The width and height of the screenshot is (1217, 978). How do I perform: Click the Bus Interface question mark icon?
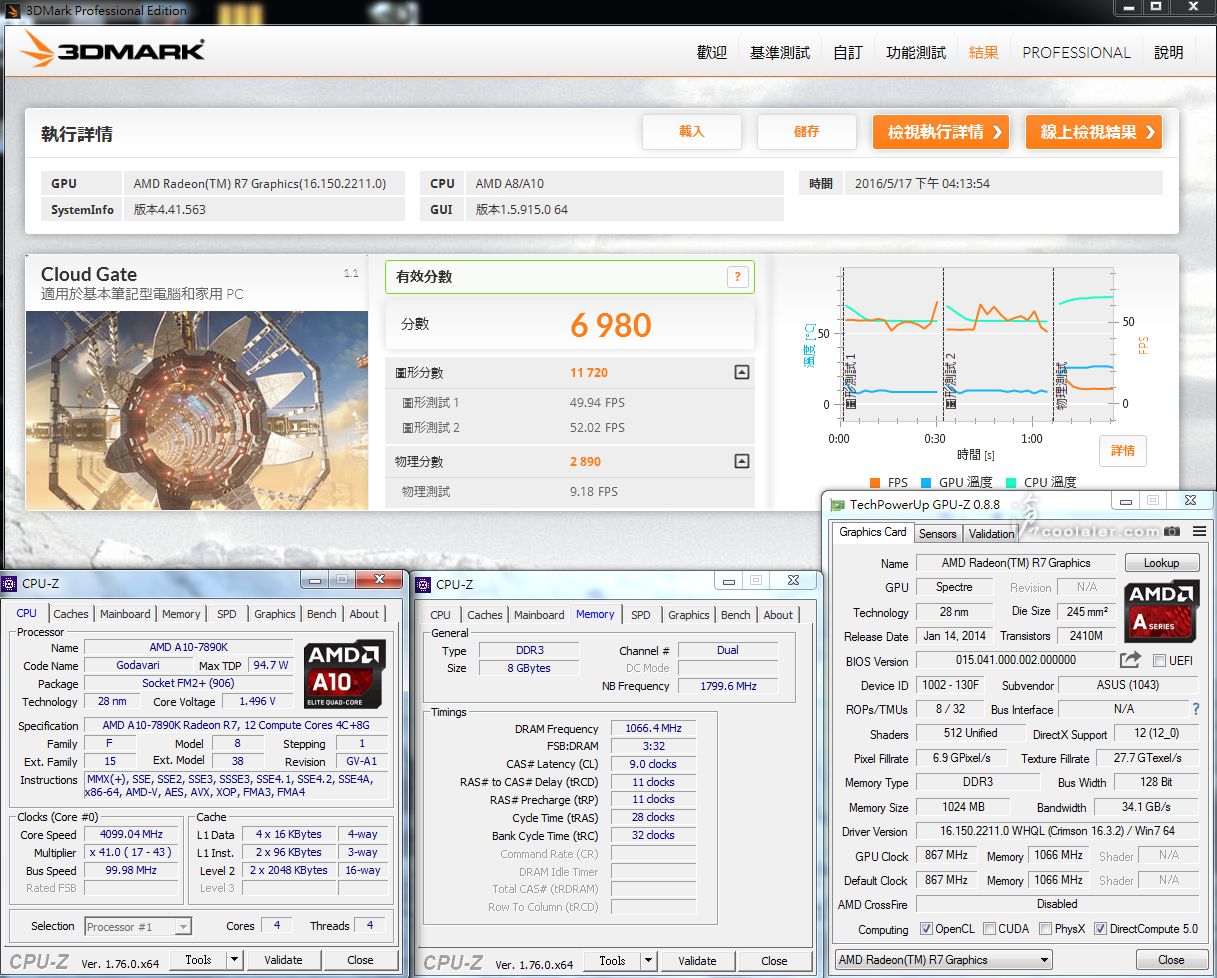point(1194,709)
